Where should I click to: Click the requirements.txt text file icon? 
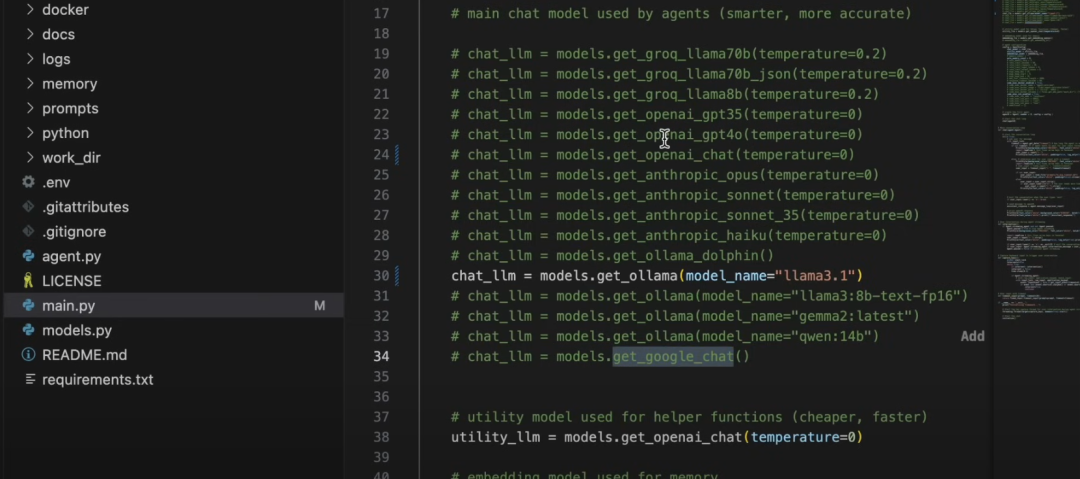coord(29,380)
